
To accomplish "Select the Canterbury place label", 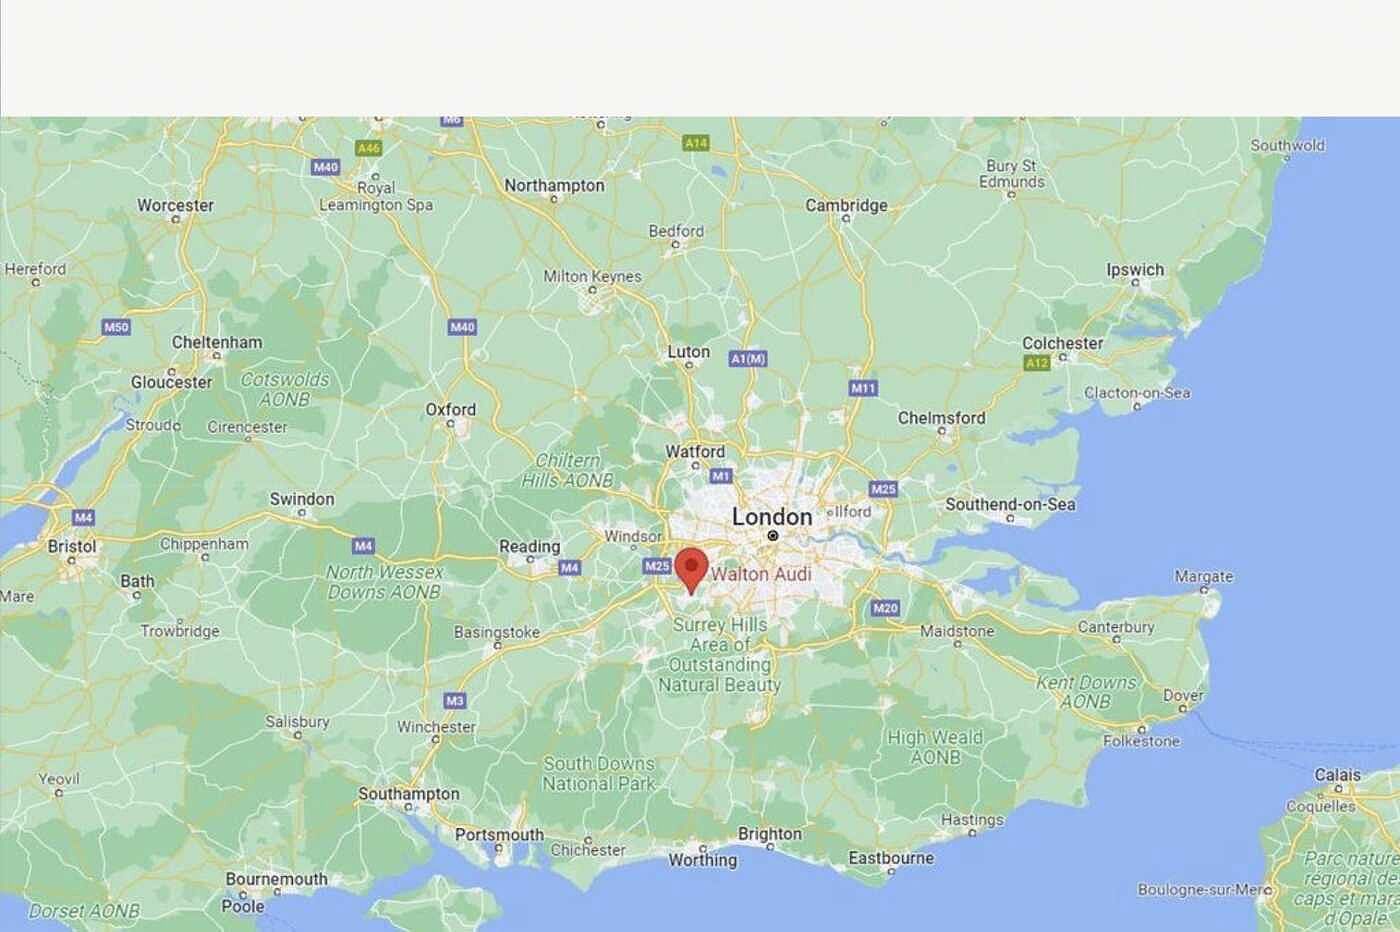I will click(x=1116, y=627).
